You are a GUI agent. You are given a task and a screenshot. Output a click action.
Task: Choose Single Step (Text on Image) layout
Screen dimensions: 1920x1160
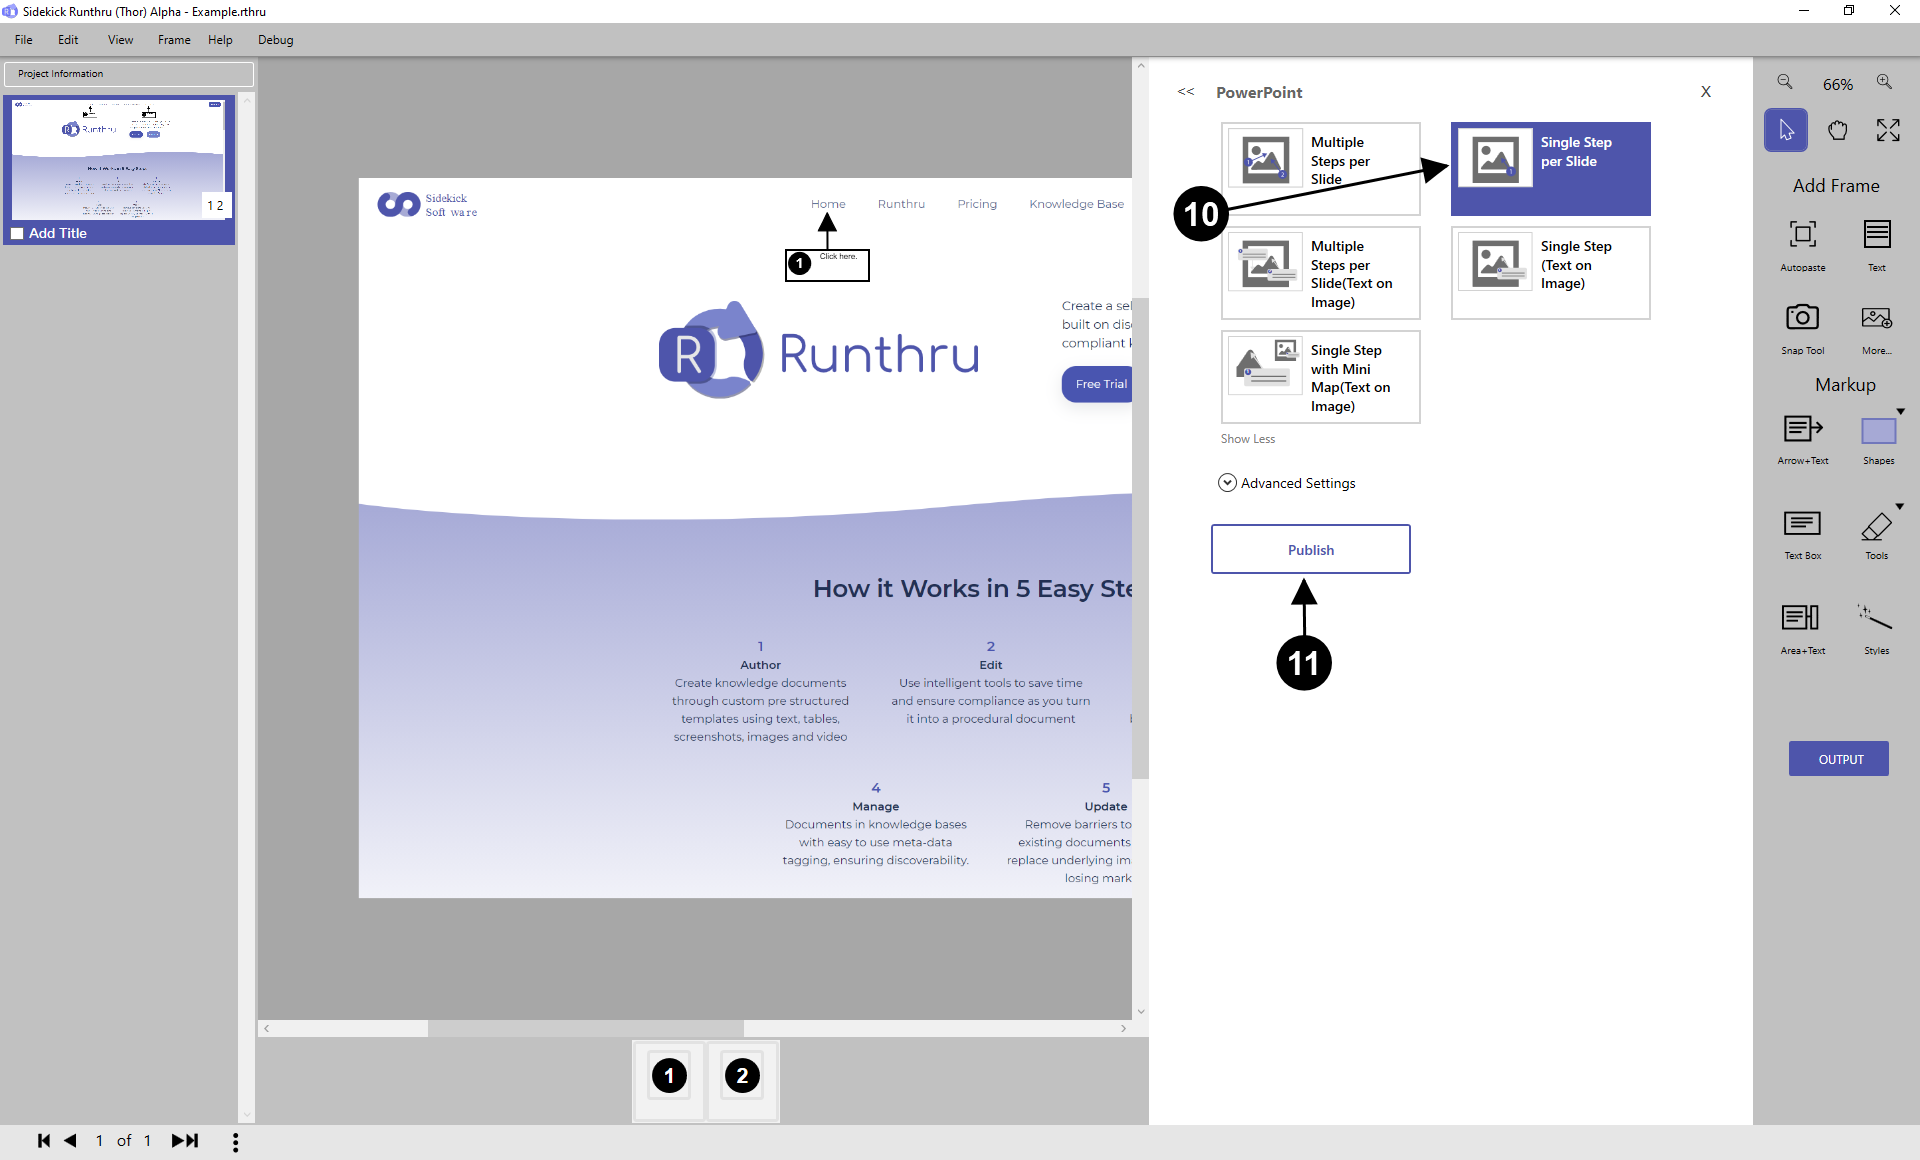coord(1550,273)
